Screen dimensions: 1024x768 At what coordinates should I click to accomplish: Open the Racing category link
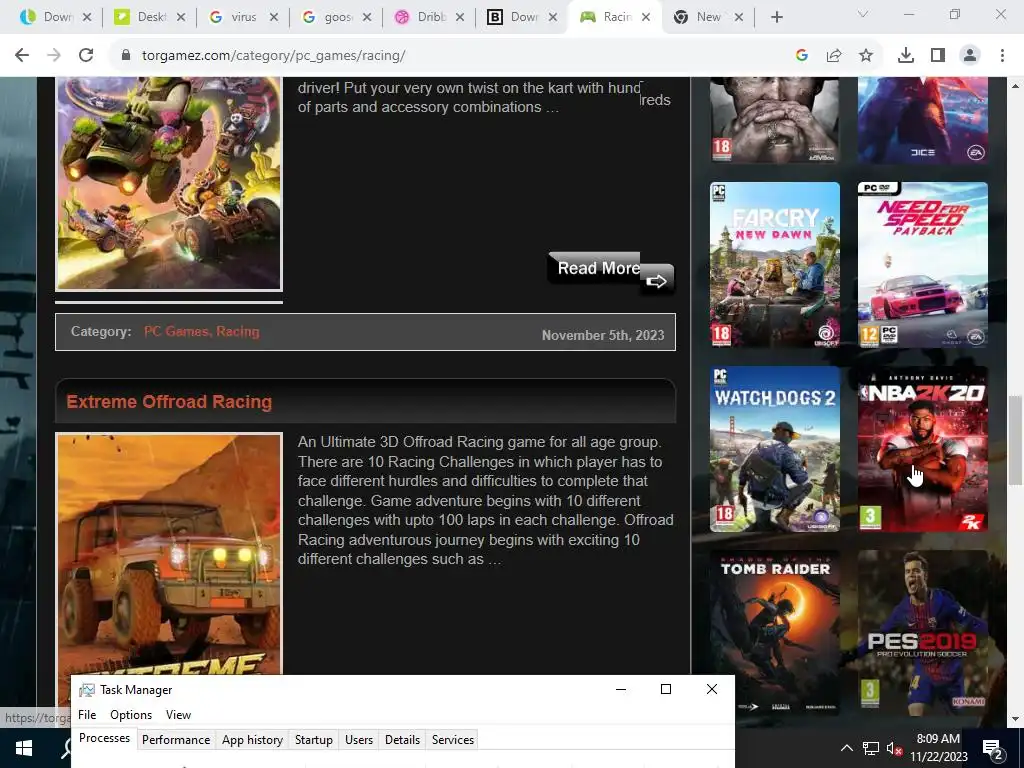pos(238,332)
